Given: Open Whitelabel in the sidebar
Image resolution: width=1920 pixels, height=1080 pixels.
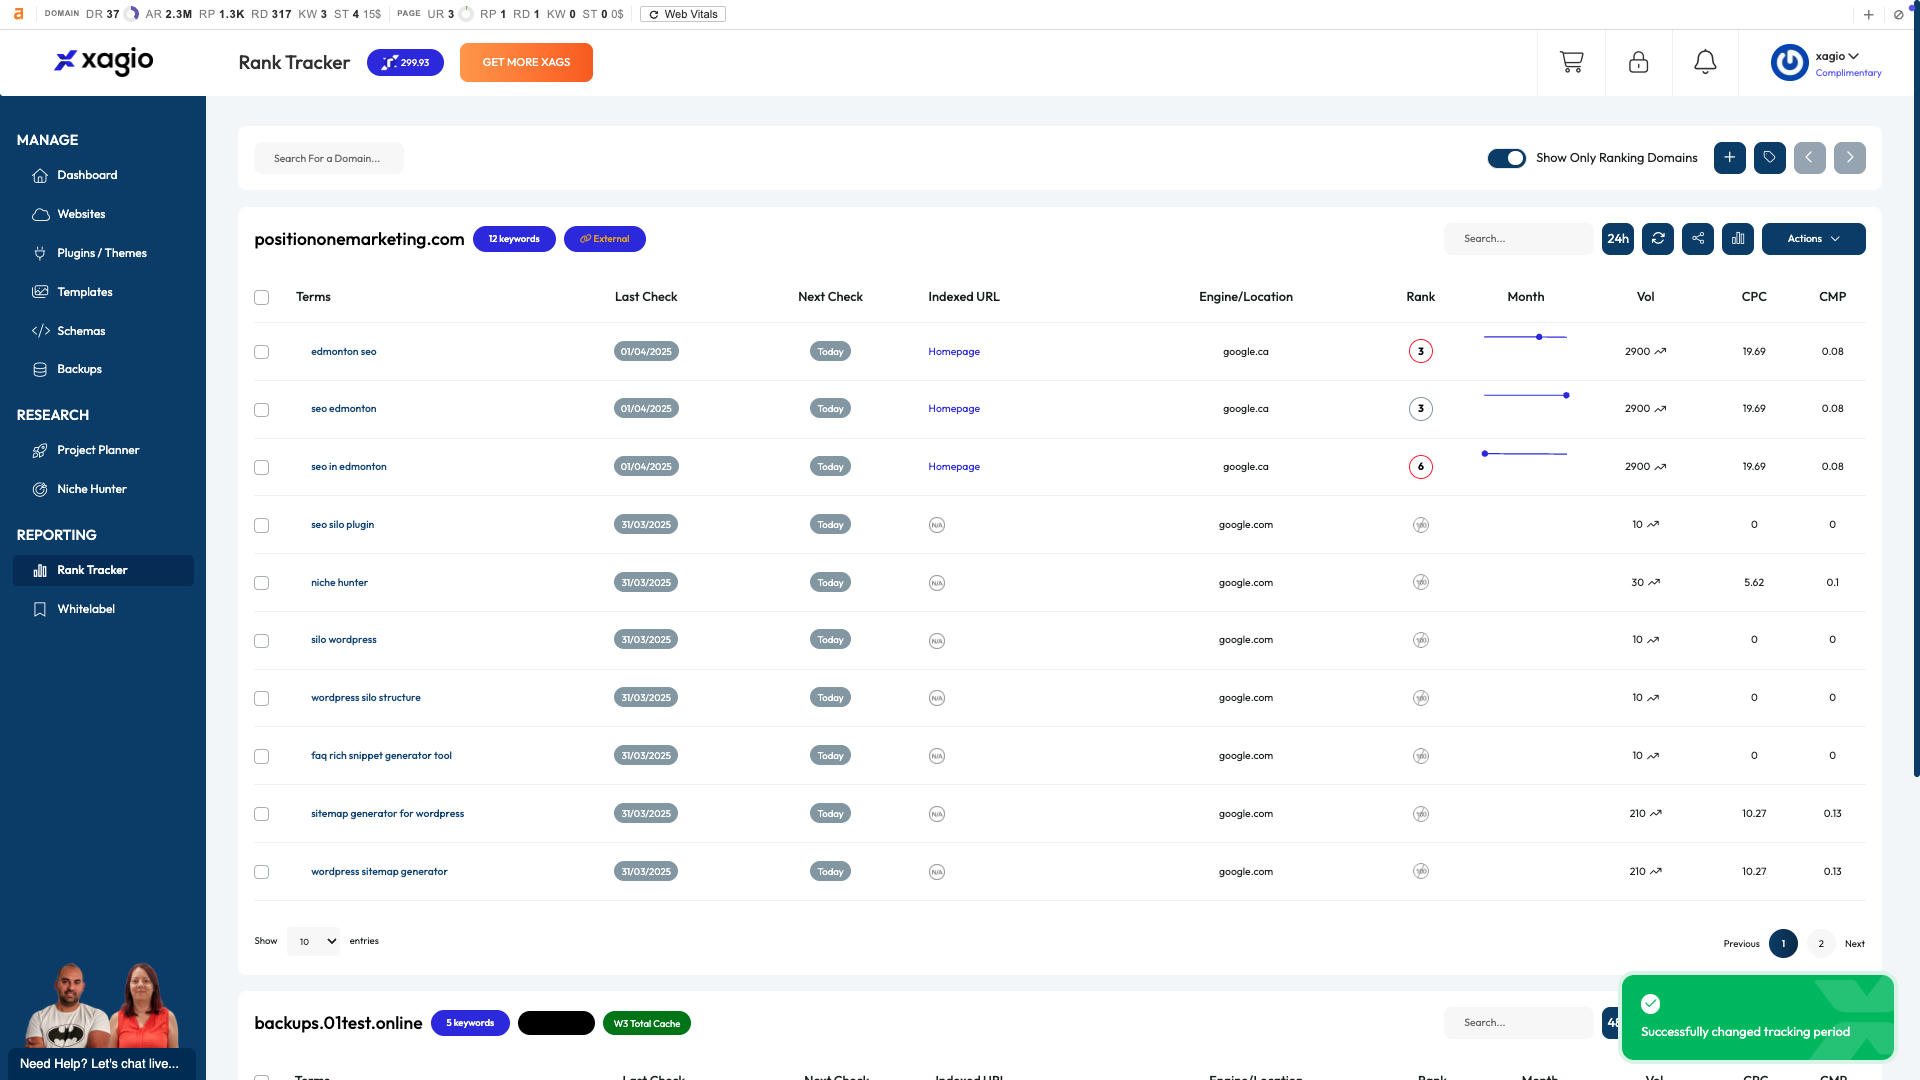Looking at the screenshot, I should [x=86, y=609].
